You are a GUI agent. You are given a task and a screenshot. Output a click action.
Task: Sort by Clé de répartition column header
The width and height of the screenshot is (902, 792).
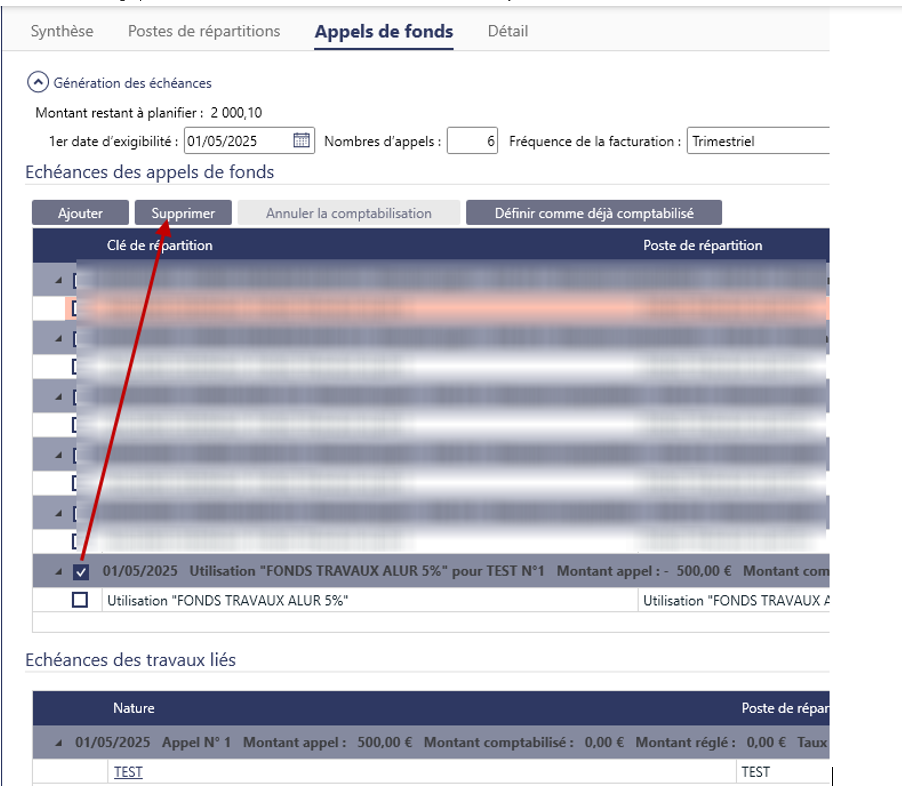tap(160, 245)
